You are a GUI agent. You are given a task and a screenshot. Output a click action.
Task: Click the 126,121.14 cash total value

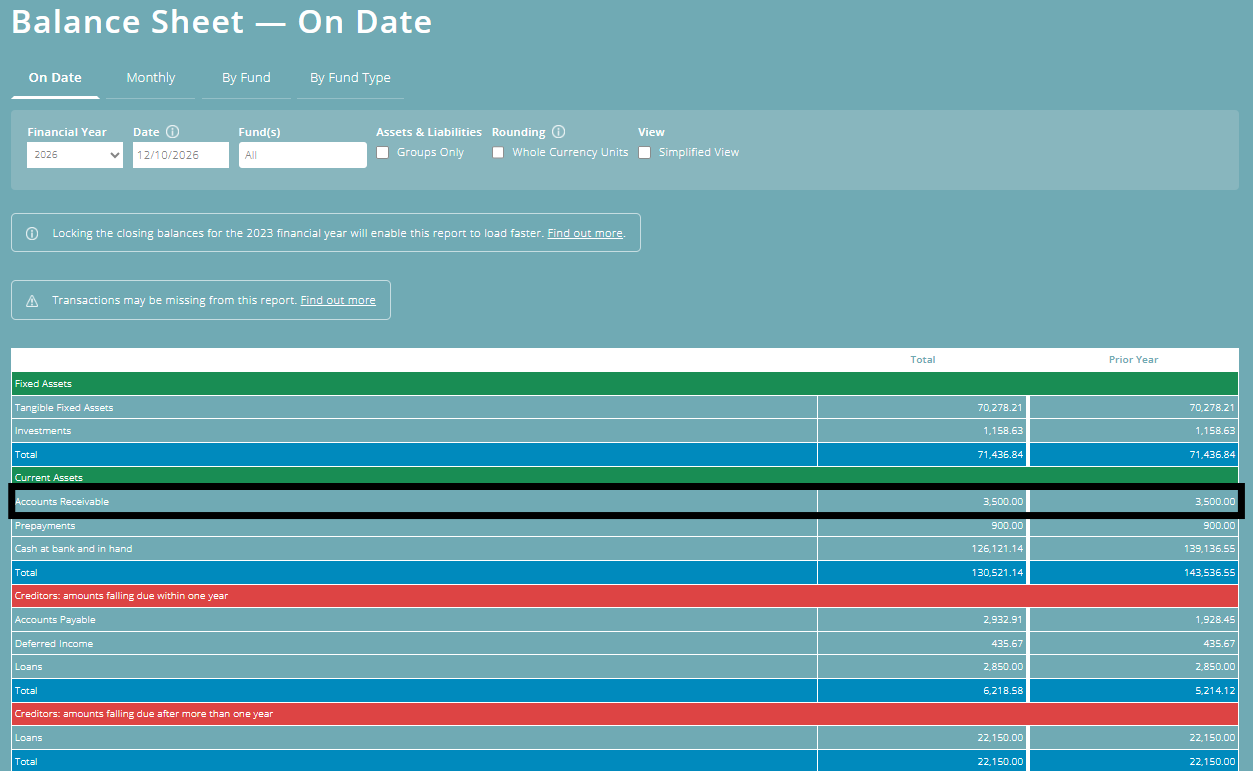point(996,549)
